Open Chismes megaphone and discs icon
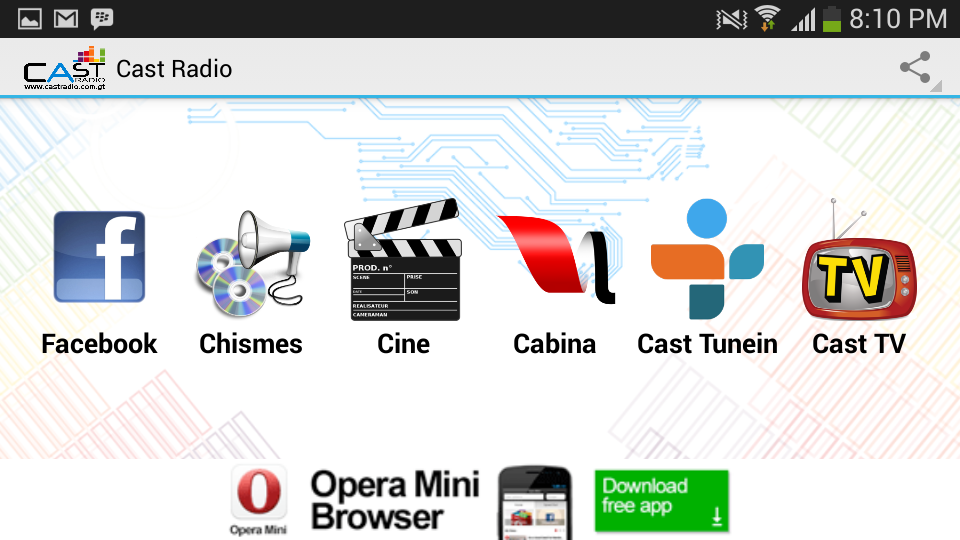Screen dimensions: 960x540 (252, 263)
